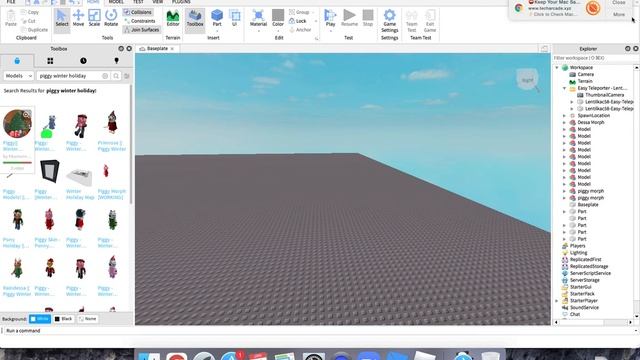Viewport: 640px width, 360px height.
Task: Toggle Collisions option
Action: click(138, 12)
